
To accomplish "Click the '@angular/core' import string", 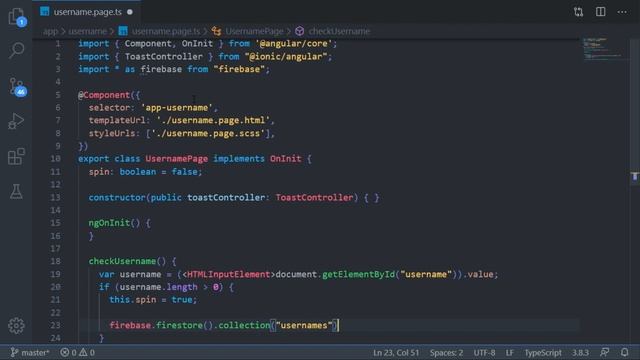I will 293,43.
